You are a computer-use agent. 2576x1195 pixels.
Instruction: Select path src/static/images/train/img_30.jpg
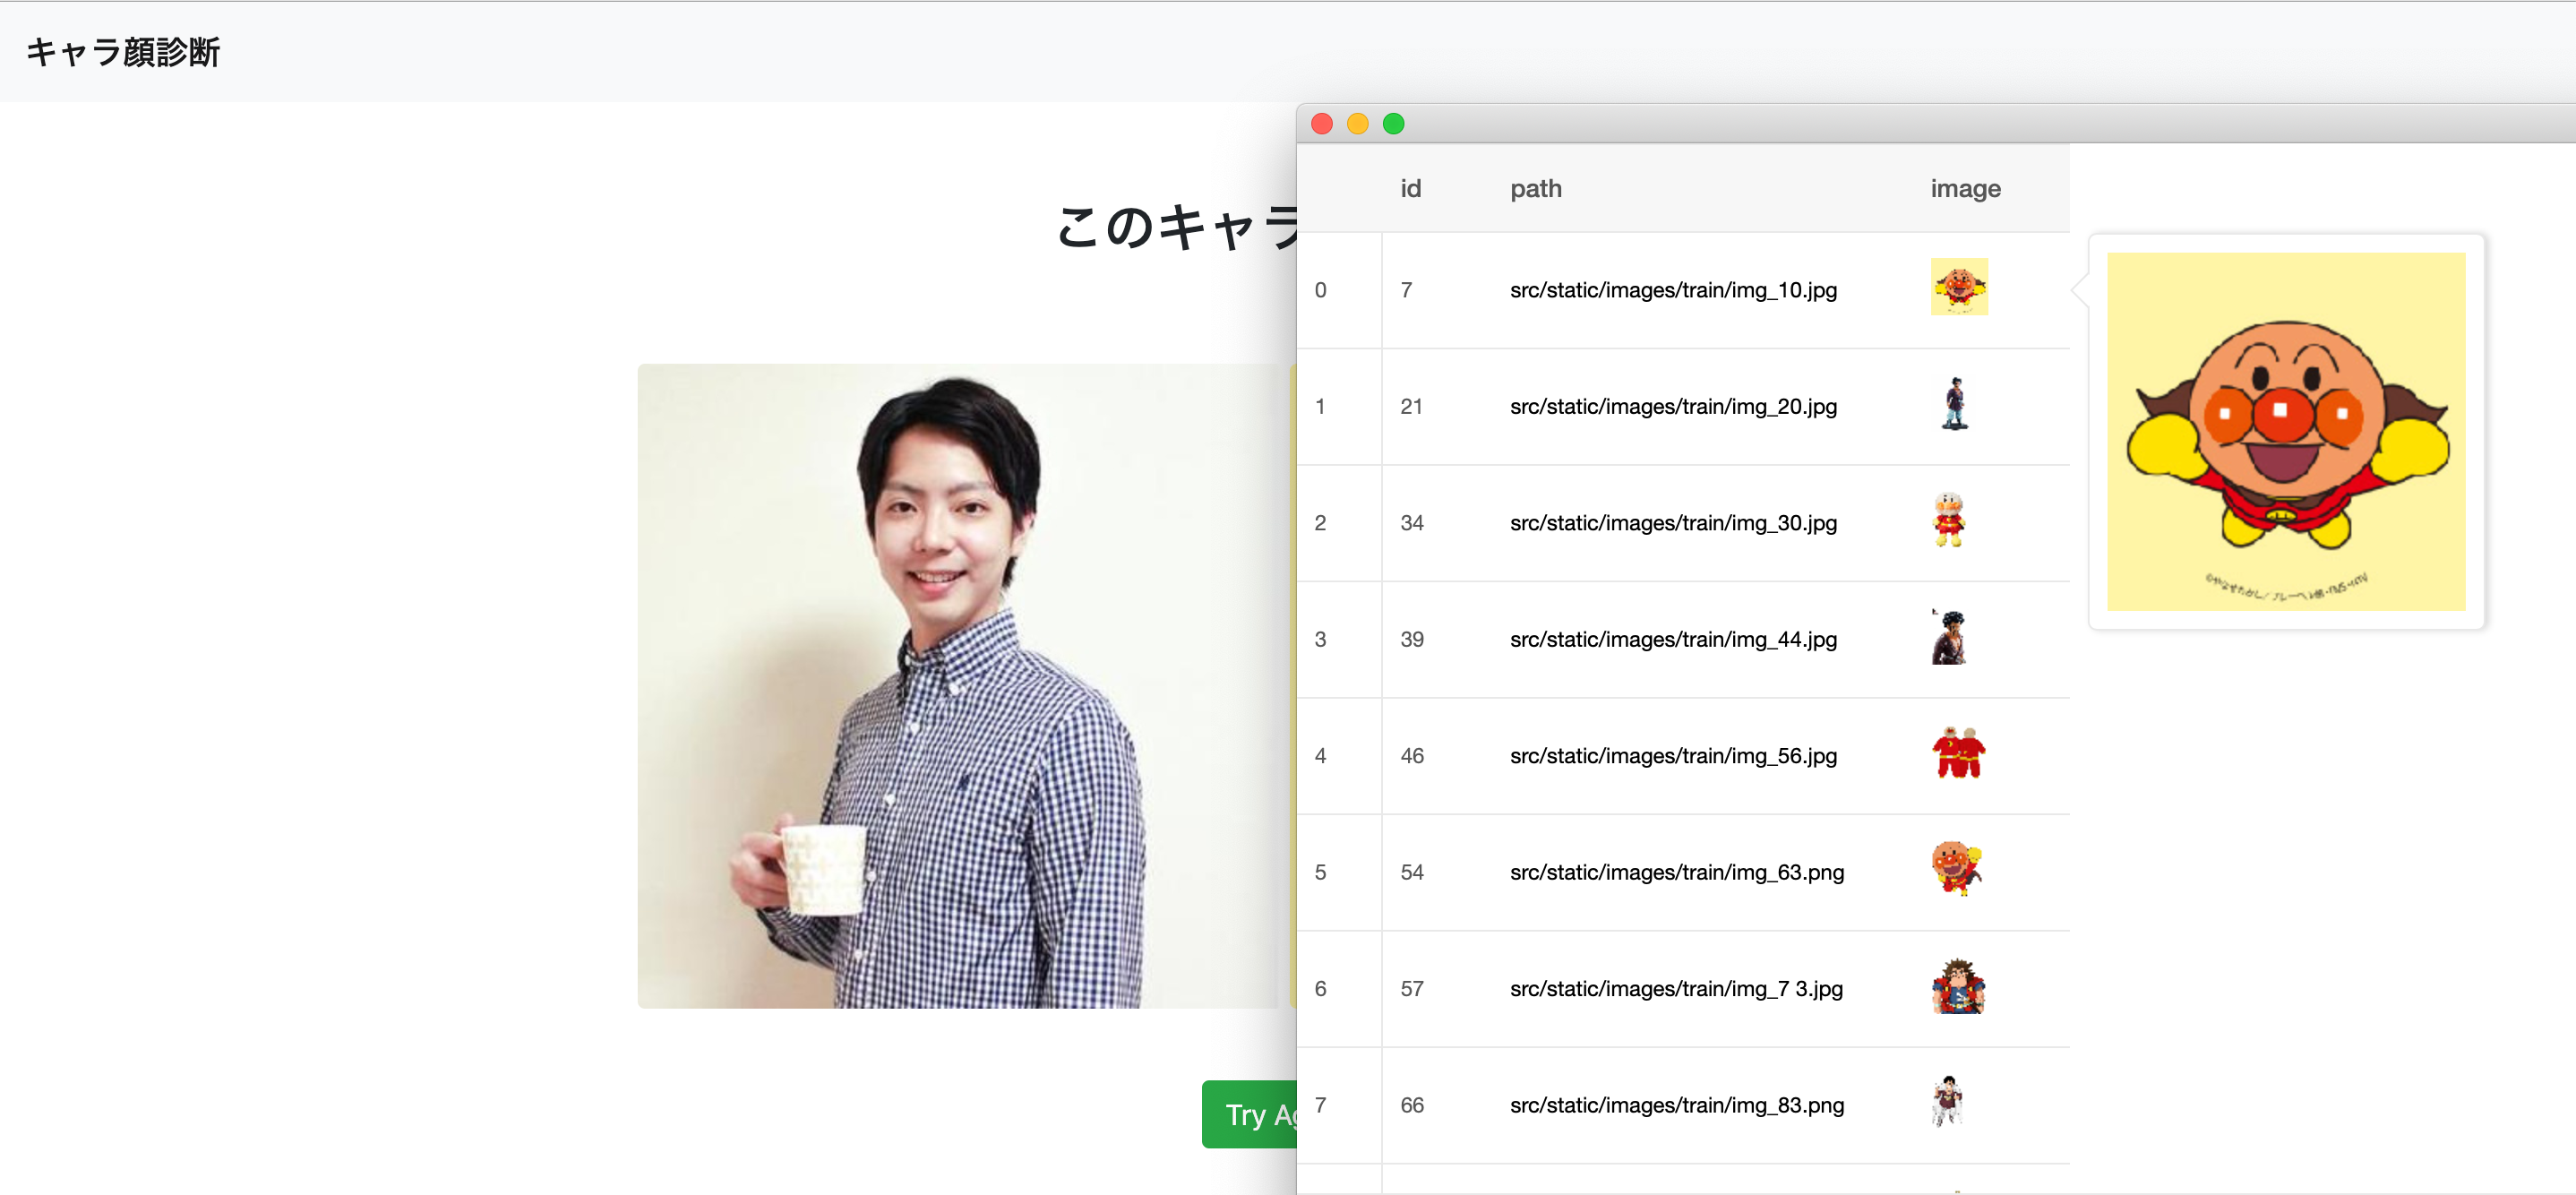[x=1673, y=523]
